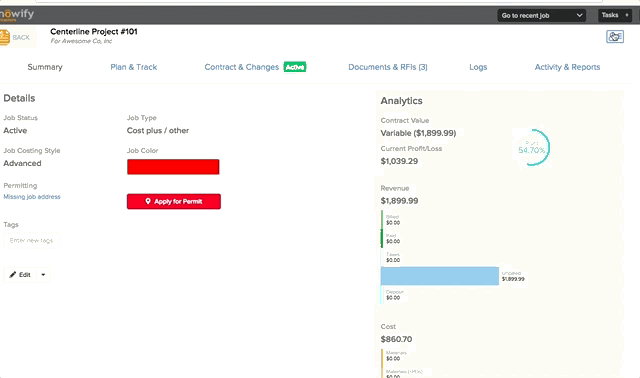The height and width of the screenshot is (378, 640).
Task: Click the blue Unbilled revenue bar
Action: tap(440, 276)
